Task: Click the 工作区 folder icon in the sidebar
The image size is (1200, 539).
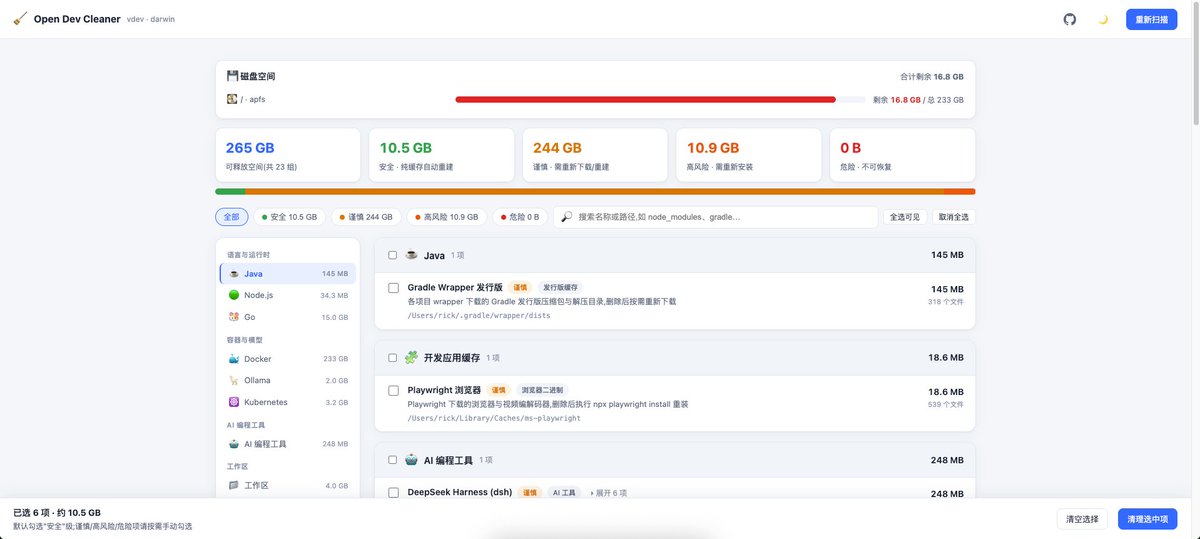Action: pyautogui.click(x=234, y=485)
